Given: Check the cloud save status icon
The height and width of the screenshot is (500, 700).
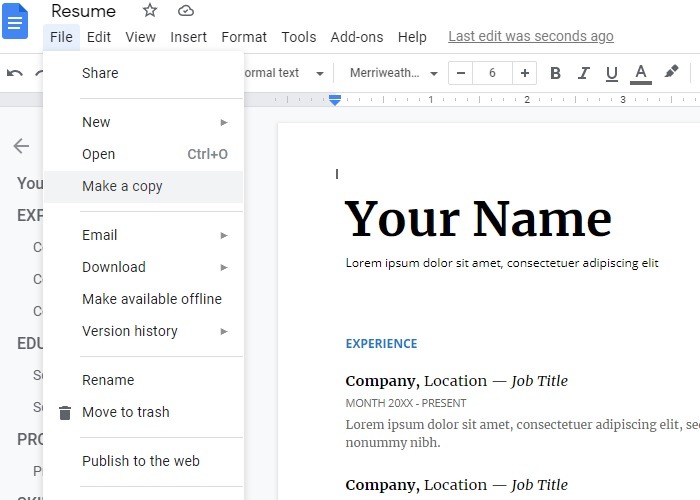Looking at the screenshot, I should point(186,11).
